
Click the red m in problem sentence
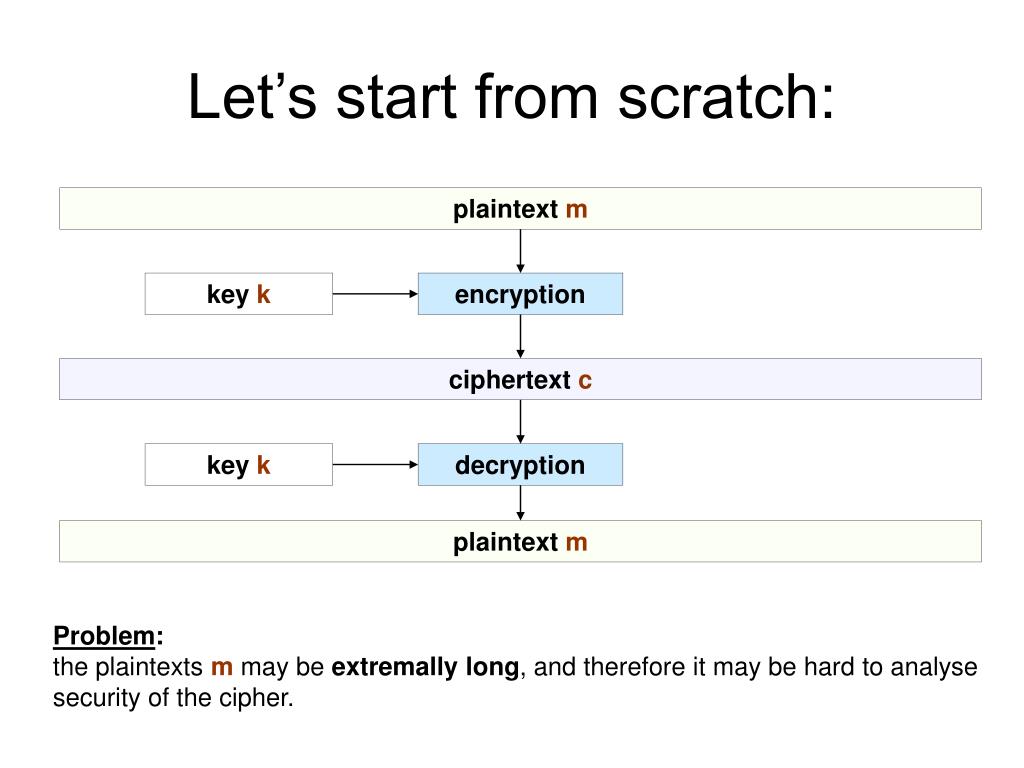222,667
